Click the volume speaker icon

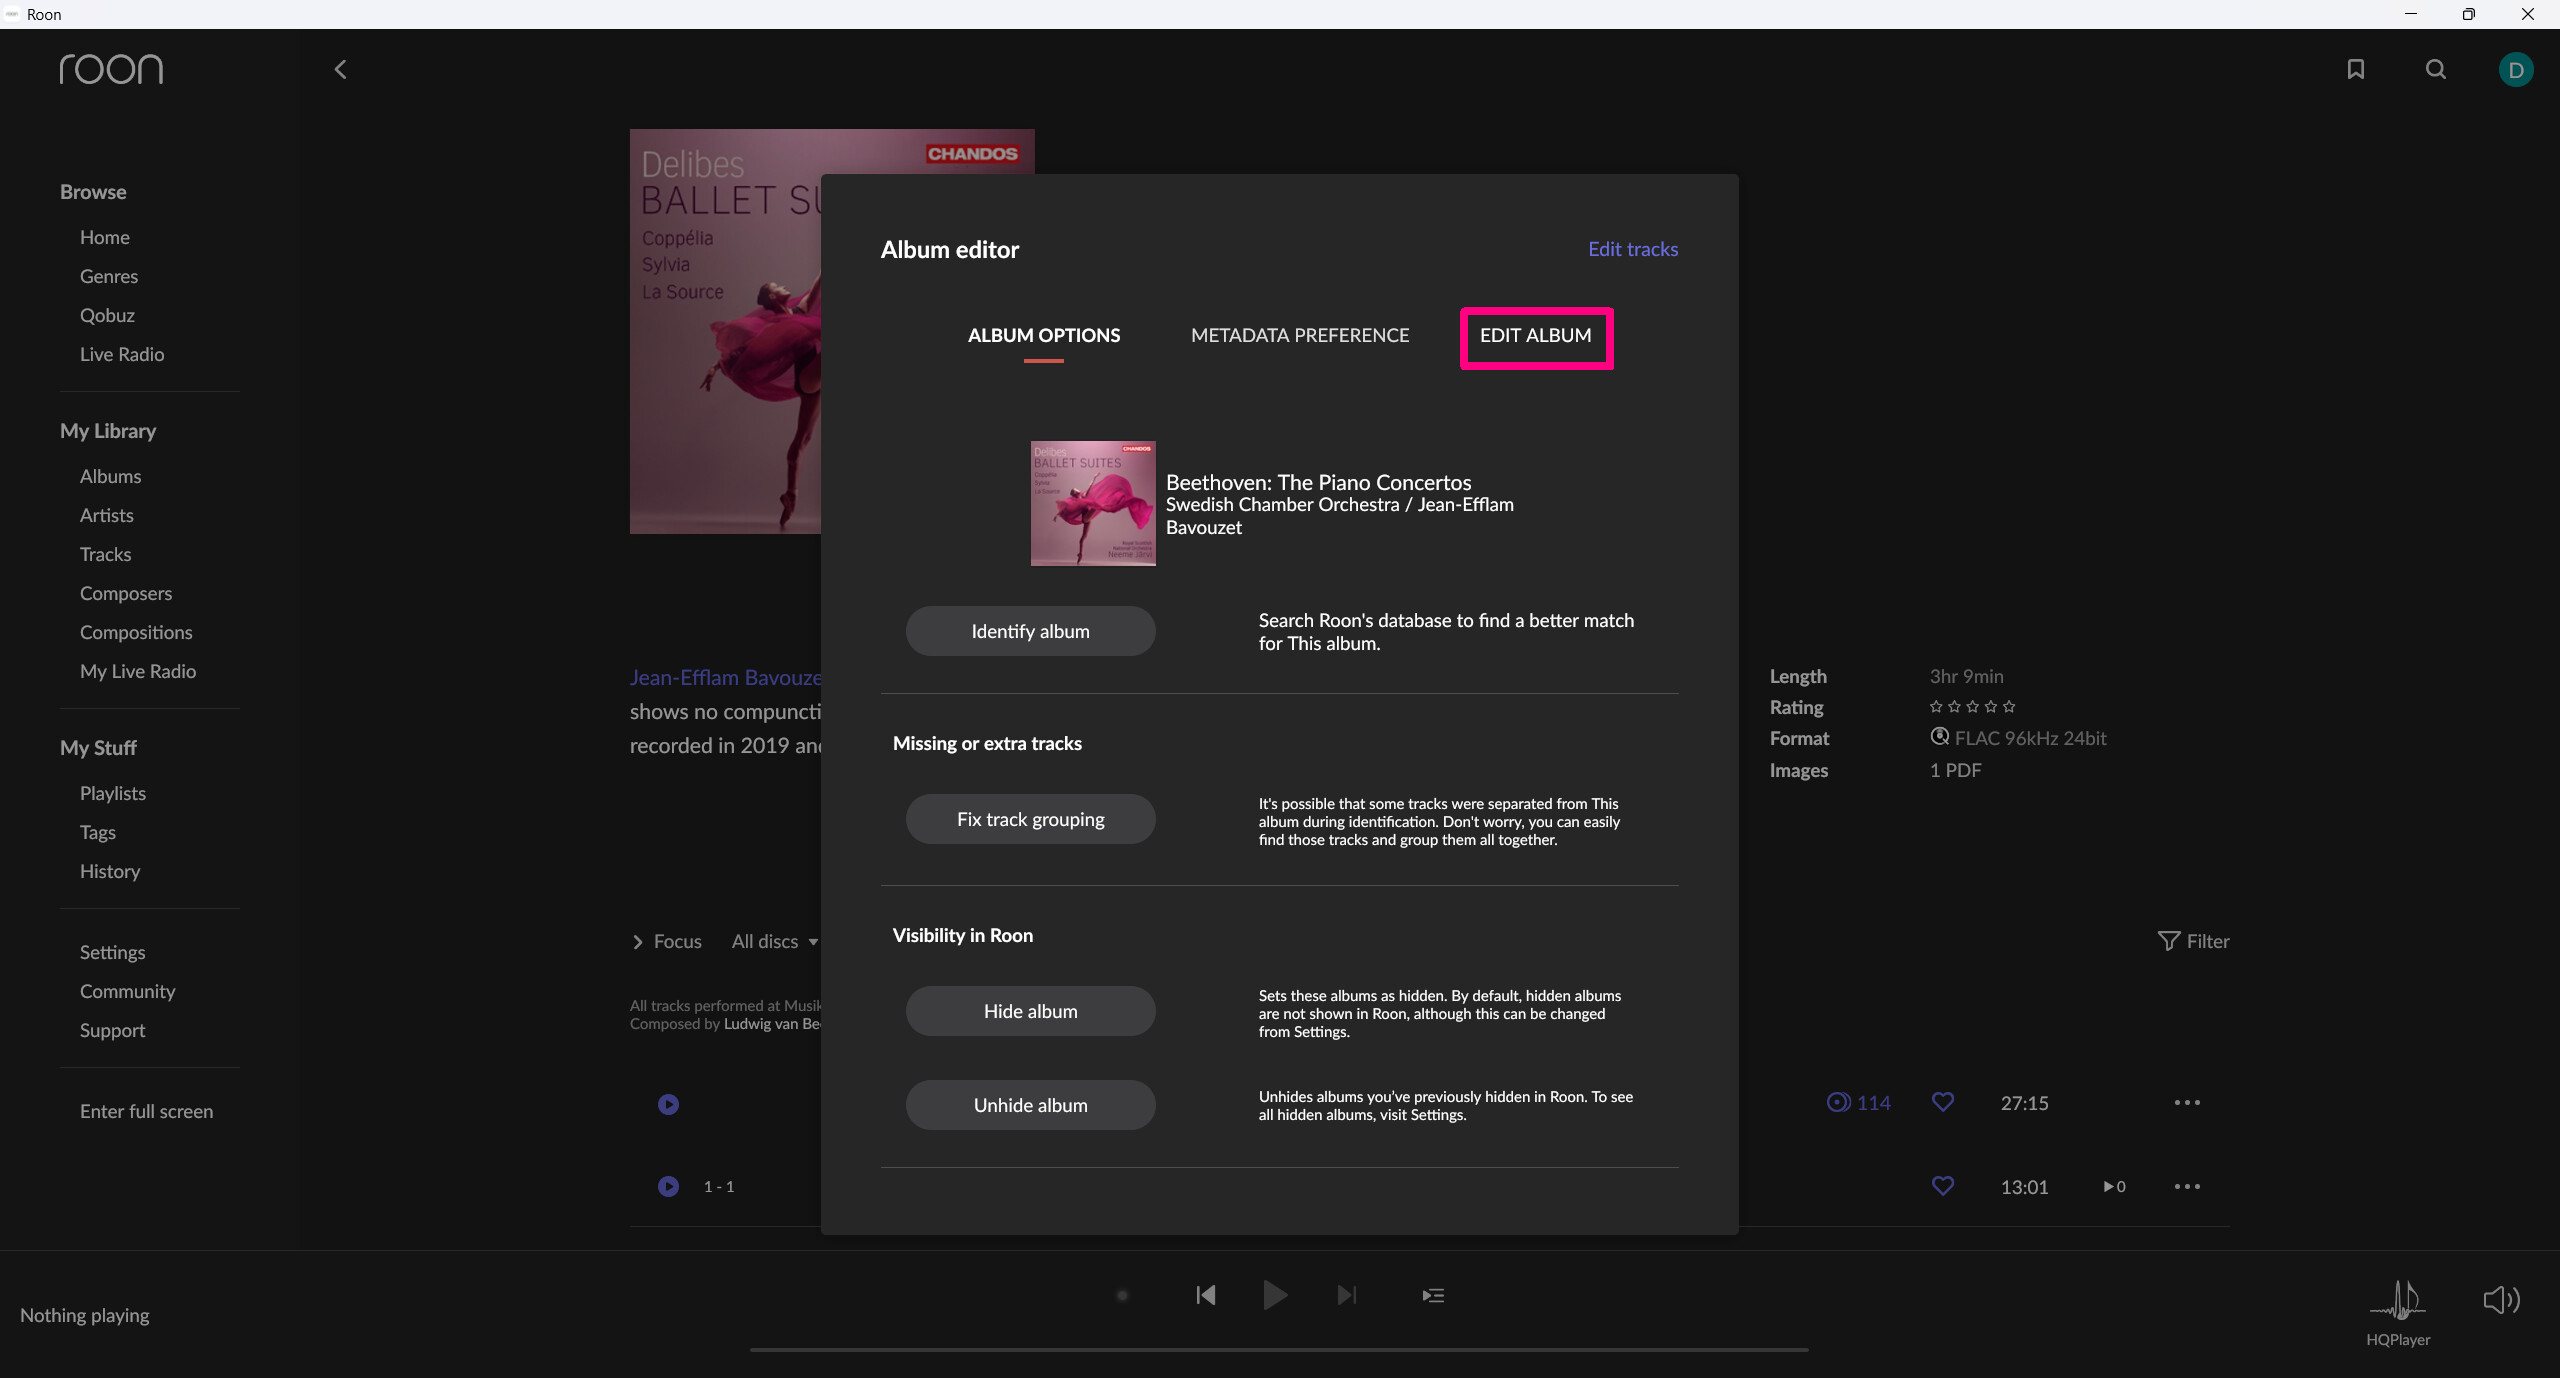2500,1299
